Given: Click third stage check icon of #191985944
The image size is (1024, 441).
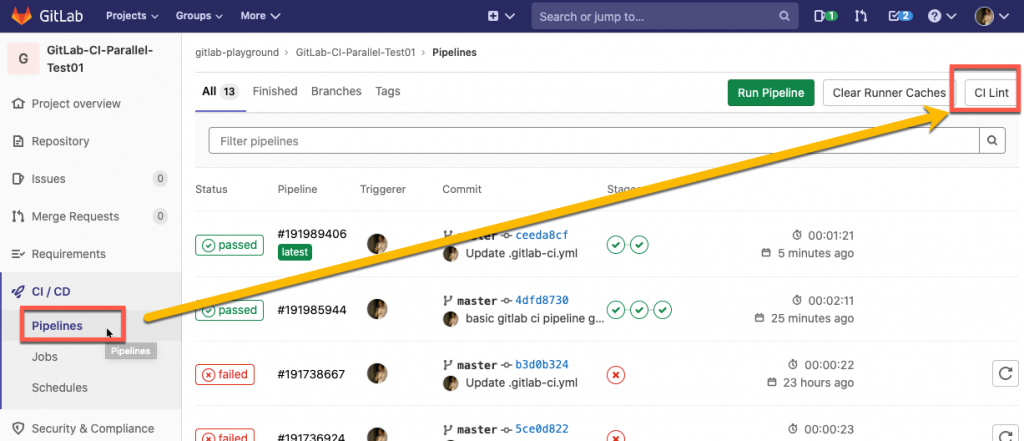Looking at the screenshot, I should (663, 310).
